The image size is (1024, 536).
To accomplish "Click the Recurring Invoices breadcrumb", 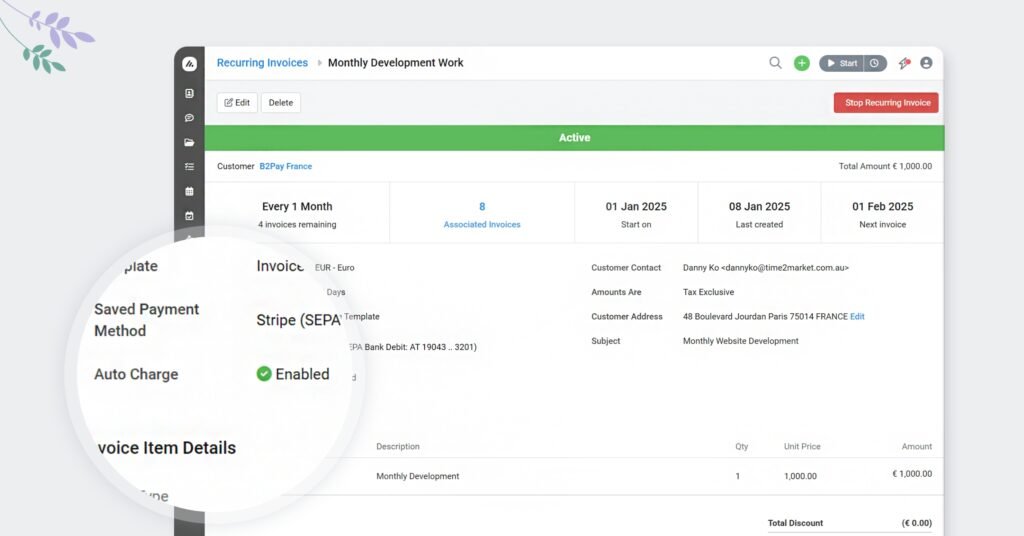I will point(262,63).
